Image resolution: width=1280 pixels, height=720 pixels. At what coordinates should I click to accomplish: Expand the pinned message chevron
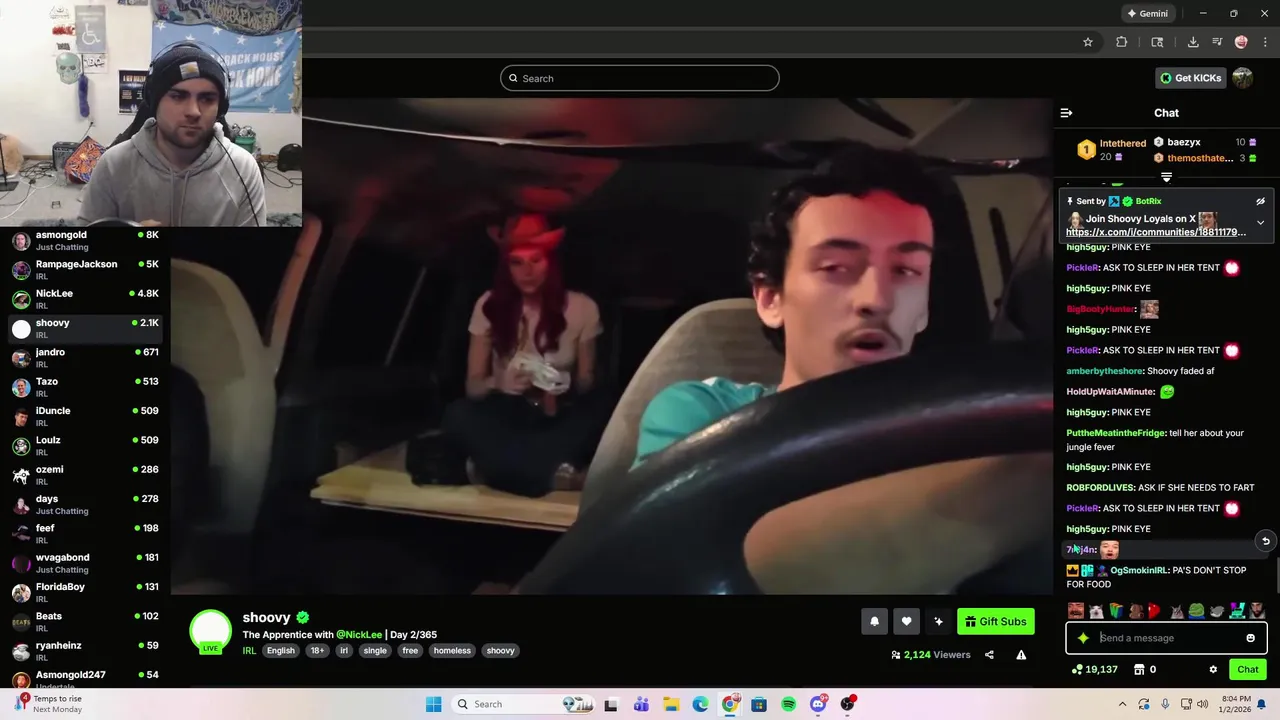tap(1260, 222)
